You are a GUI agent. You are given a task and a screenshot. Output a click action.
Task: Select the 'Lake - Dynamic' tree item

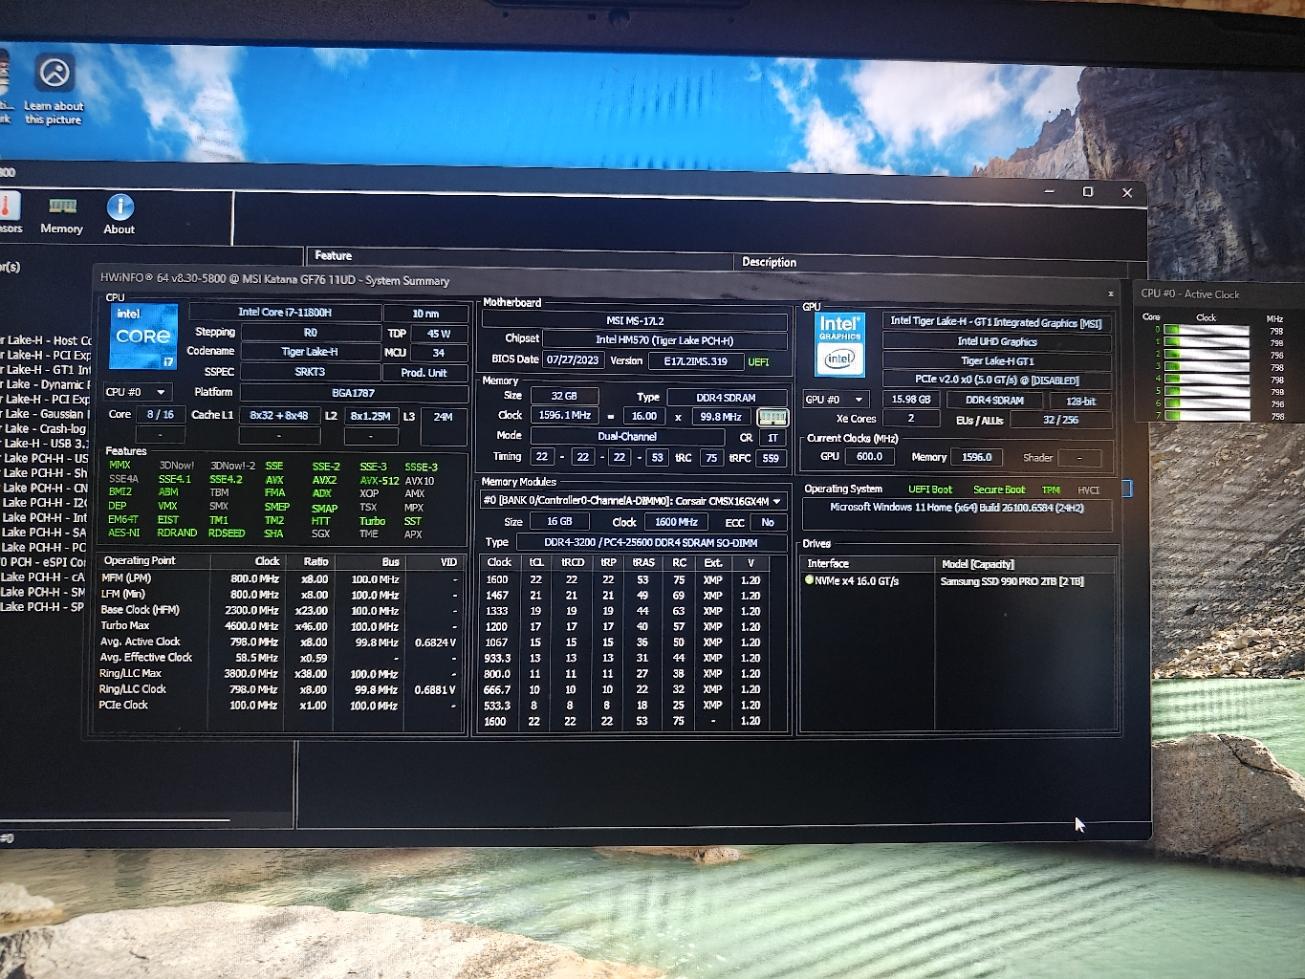click(x=45, y=385)
